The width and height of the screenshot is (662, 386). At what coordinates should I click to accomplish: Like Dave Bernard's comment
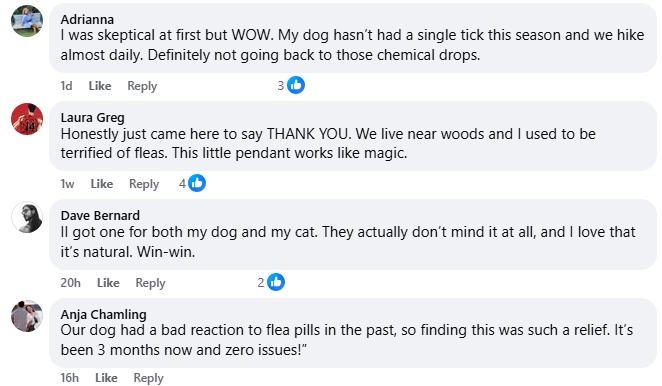point(108,283)
